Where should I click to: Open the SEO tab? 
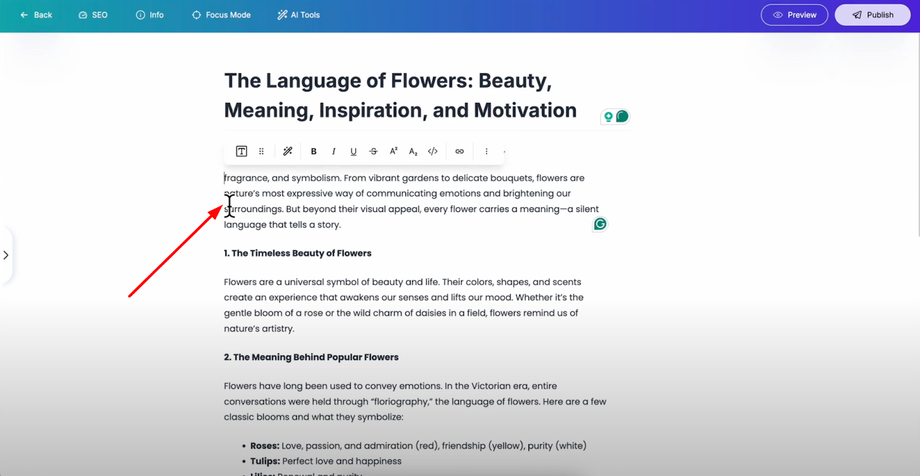pos(93,15)
